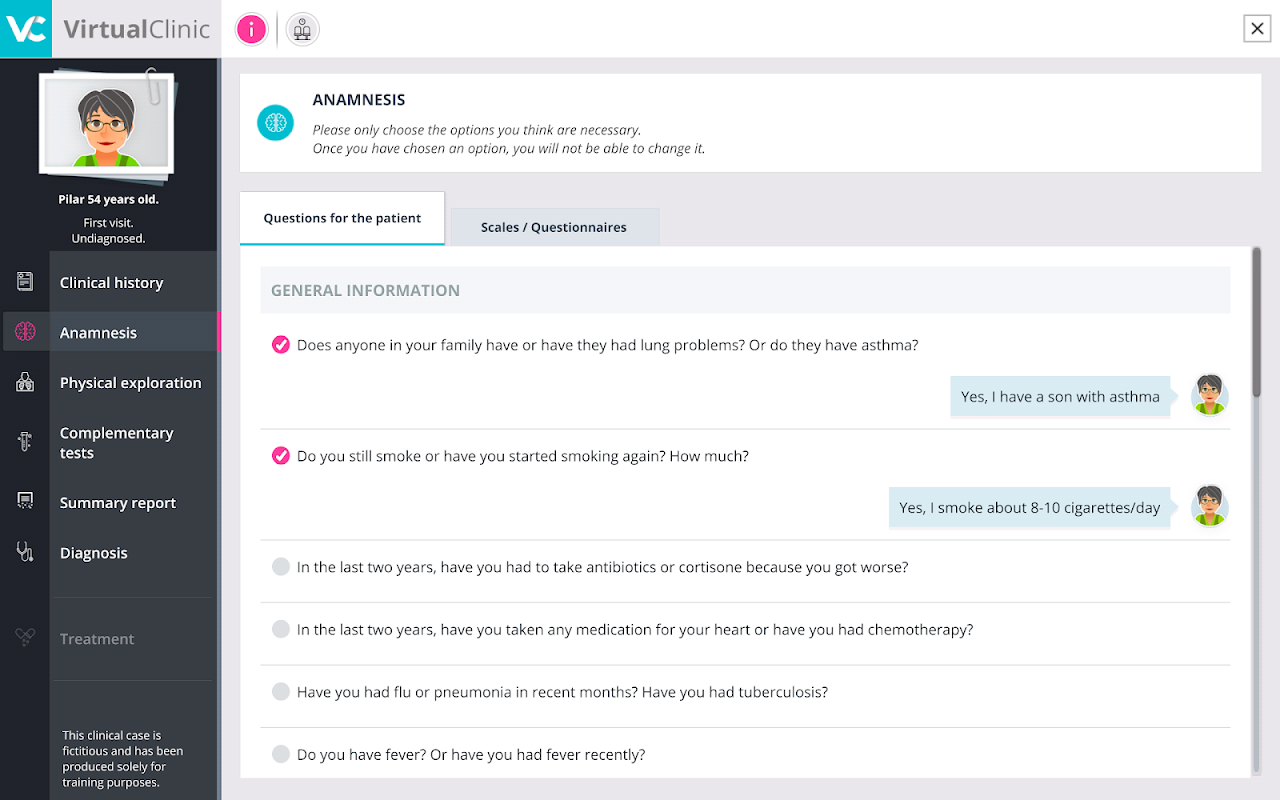Go to Summary report section
This screenshot has height=800, width=1280.
coord(117,503)
